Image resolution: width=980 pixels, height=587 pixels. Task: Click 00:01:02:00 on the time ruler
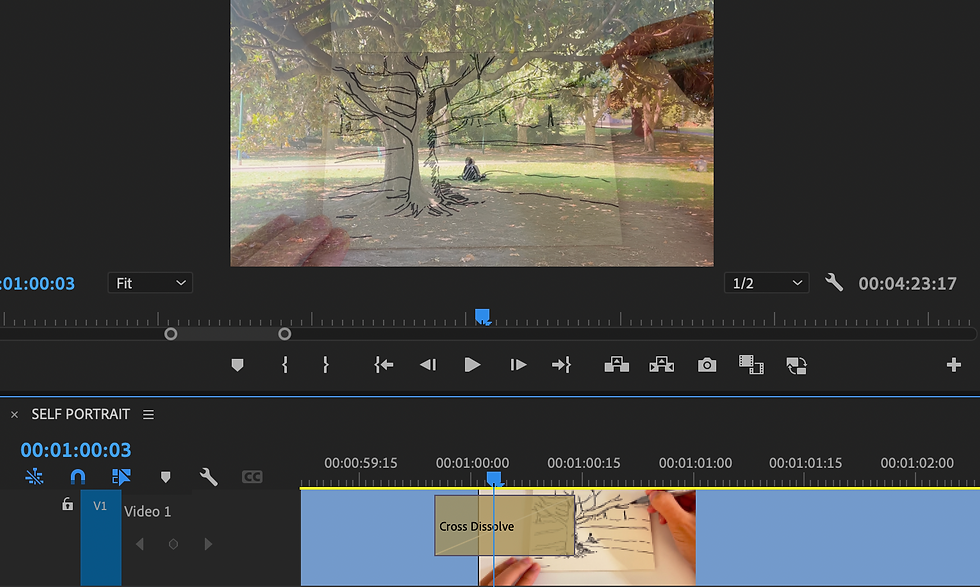point(917,463)
